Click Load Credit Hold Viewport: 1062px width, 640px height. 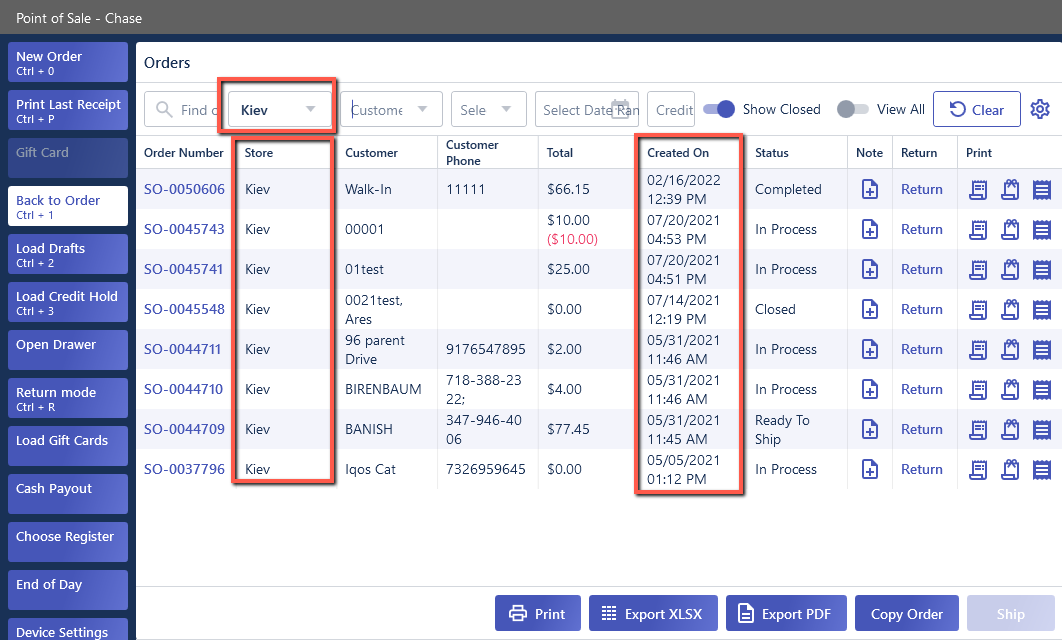[68, 302]
